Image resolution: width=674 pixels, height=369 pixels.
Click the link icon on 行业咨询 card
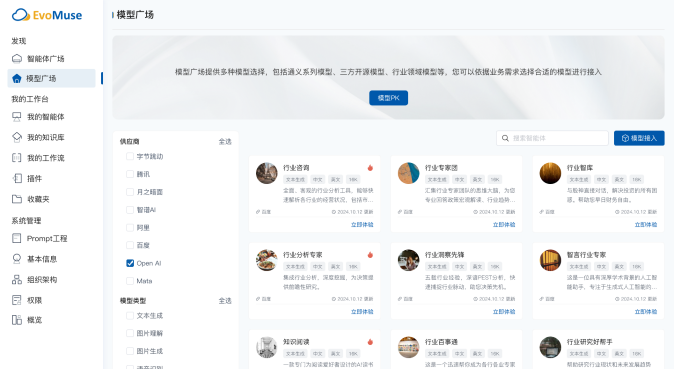point(258,212)
